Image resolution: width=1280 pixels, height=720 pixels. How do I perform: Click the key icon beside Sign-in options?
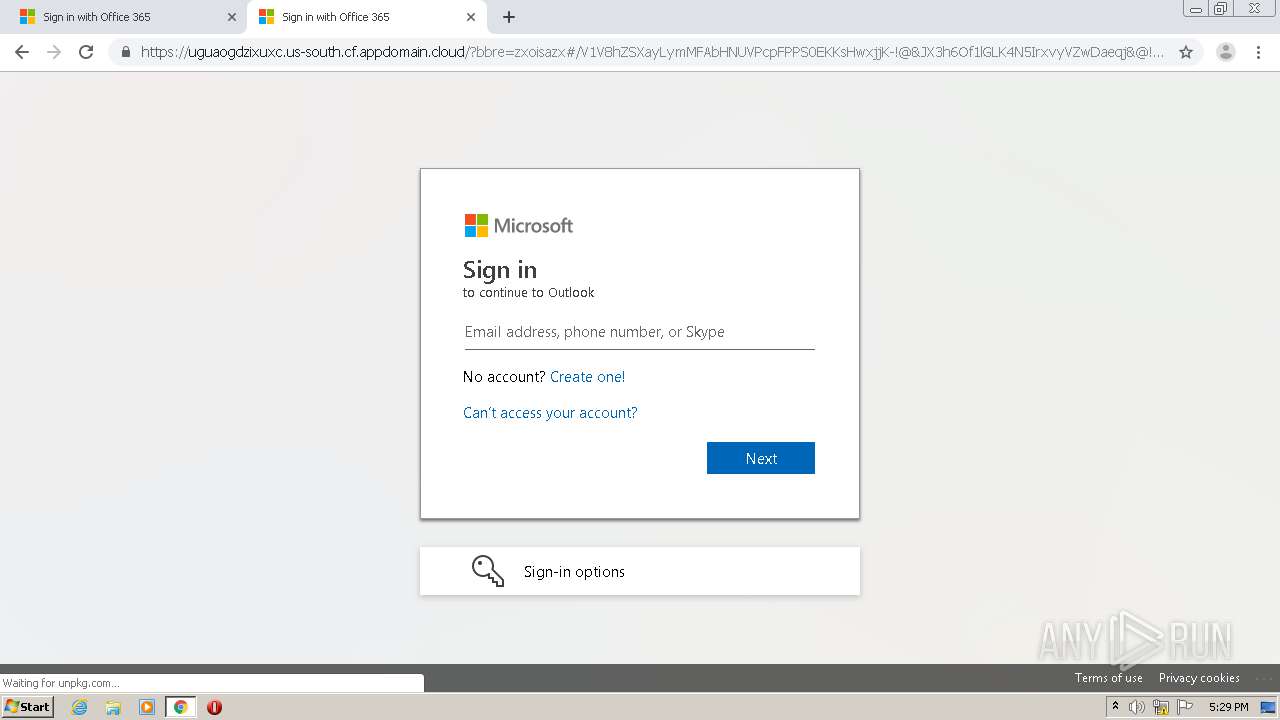488,571
